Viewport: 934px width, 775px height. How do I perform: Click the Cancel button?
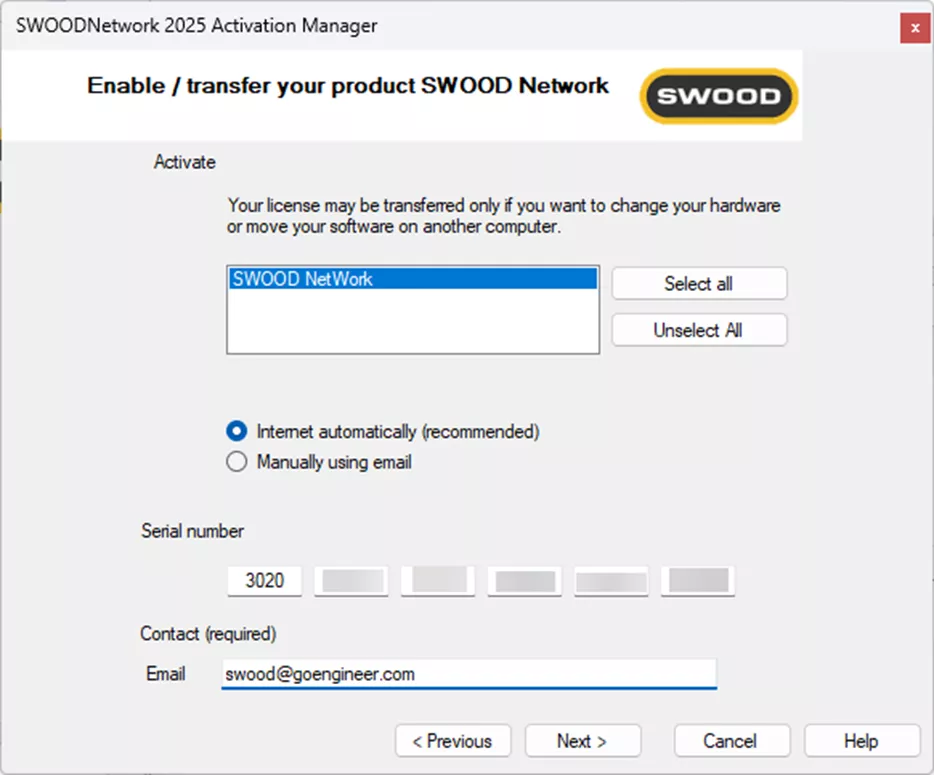tap(732, 741)
